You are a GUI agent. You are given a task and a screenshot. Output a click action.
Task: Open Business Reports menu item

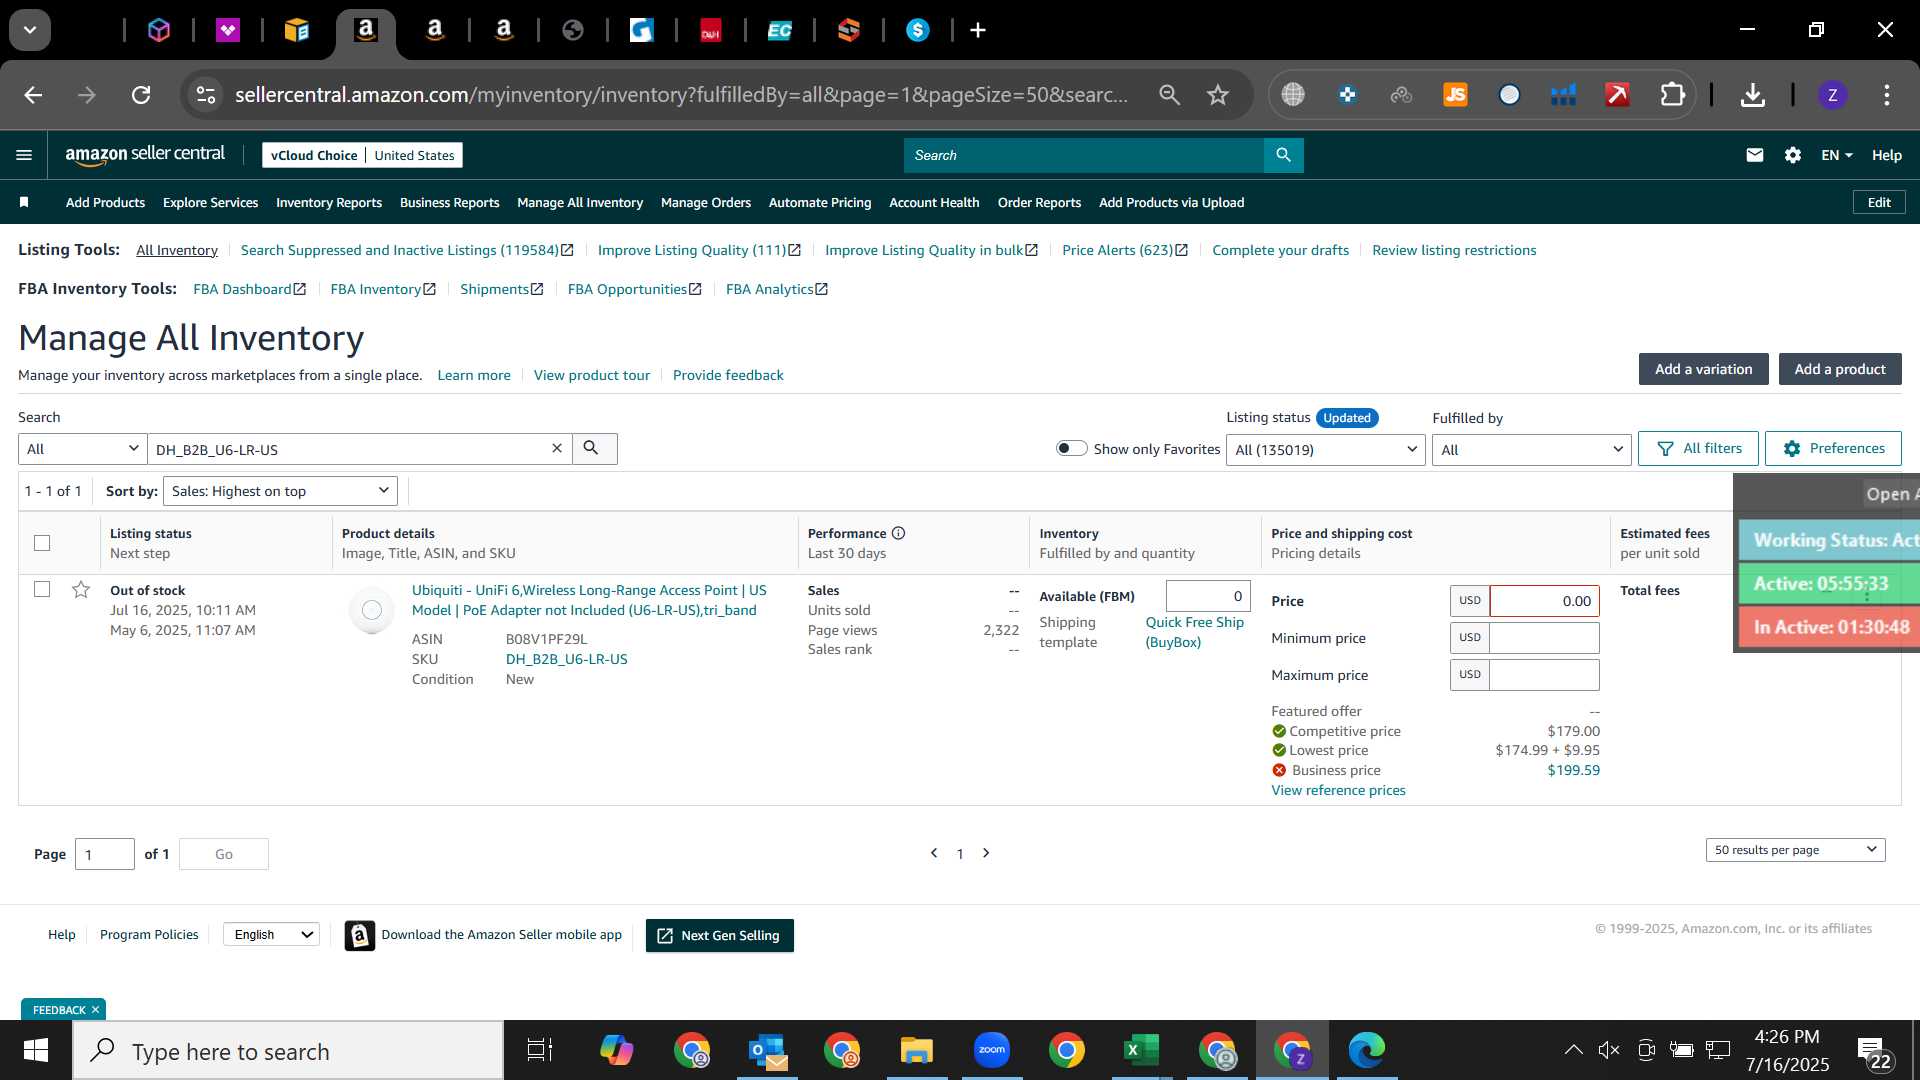click(449, 202)
